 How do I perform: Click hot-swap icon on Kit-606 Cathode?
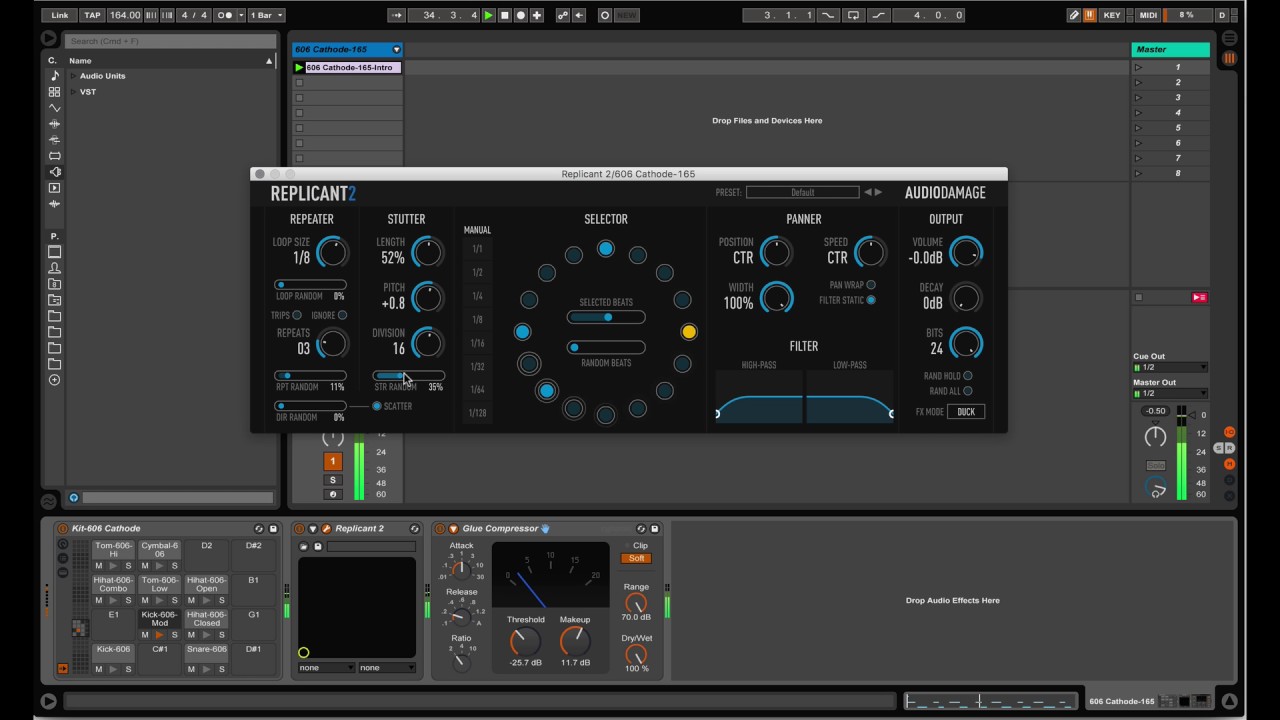(x=259, y=528)
